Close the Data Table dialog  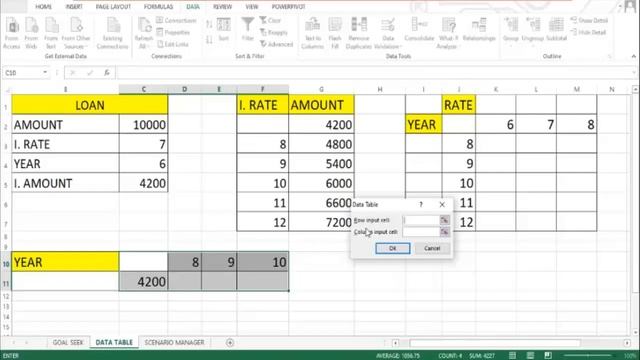pyautogui.click(x=442, y=204)
